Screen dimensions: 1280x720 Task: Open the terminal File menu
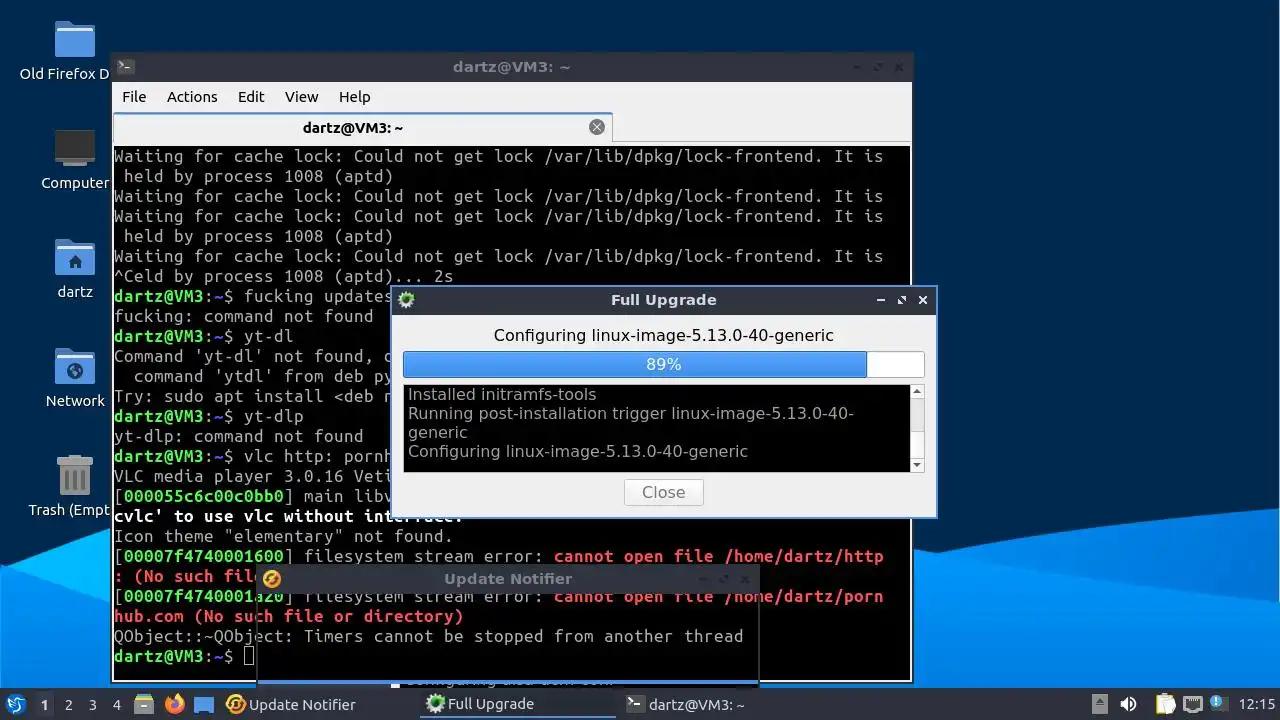click(134, 97)
